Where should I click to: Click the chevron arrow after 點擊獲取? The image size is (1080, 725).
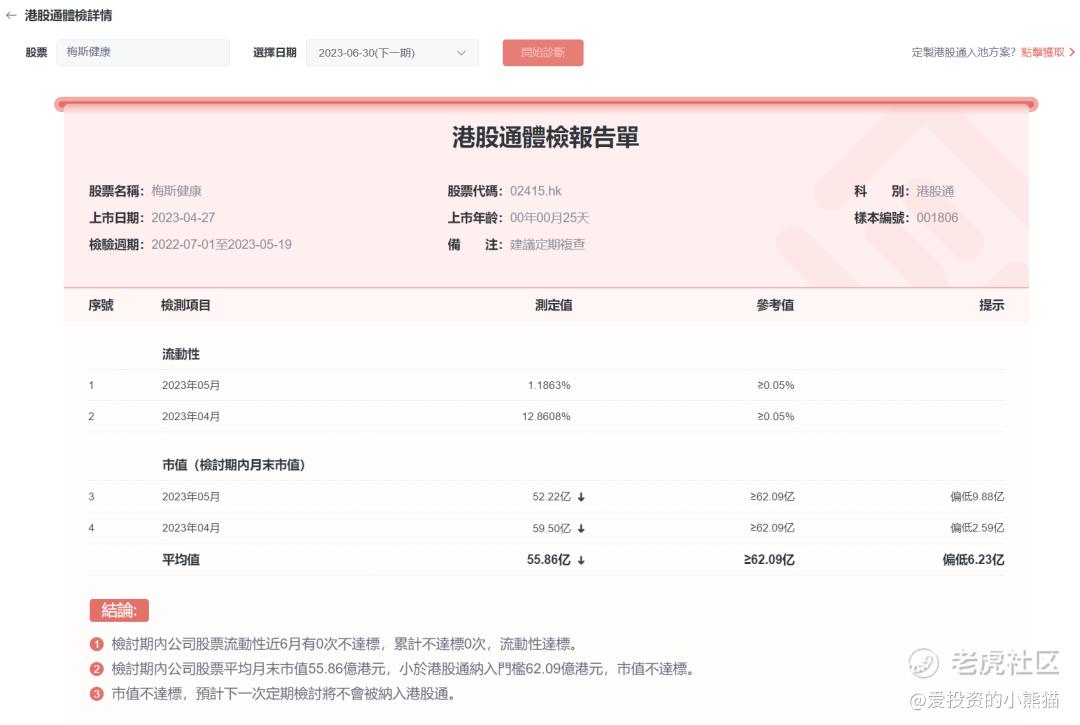coord(1072,52)
